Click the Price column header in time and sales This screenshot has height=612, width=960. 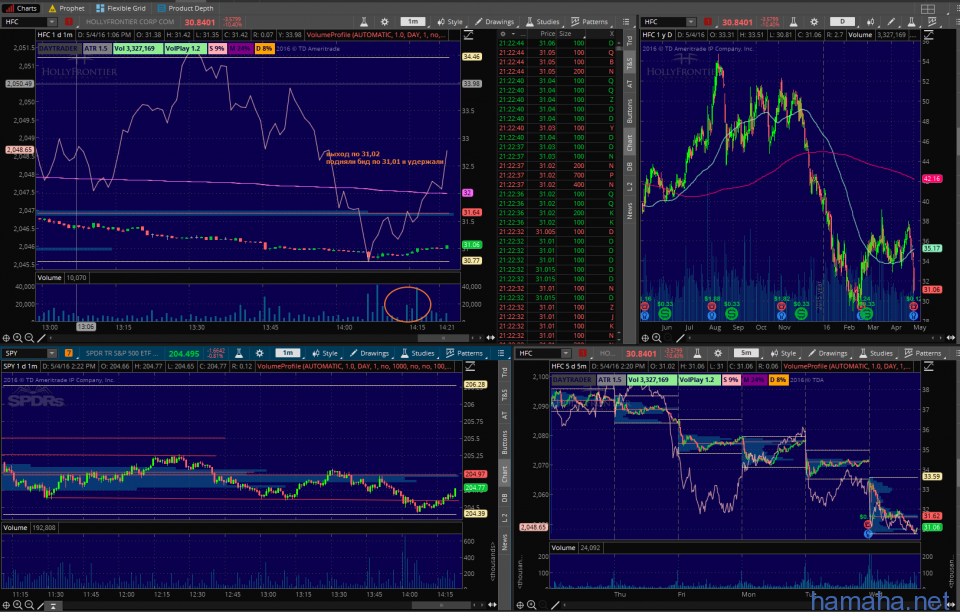tap(547, 34)
